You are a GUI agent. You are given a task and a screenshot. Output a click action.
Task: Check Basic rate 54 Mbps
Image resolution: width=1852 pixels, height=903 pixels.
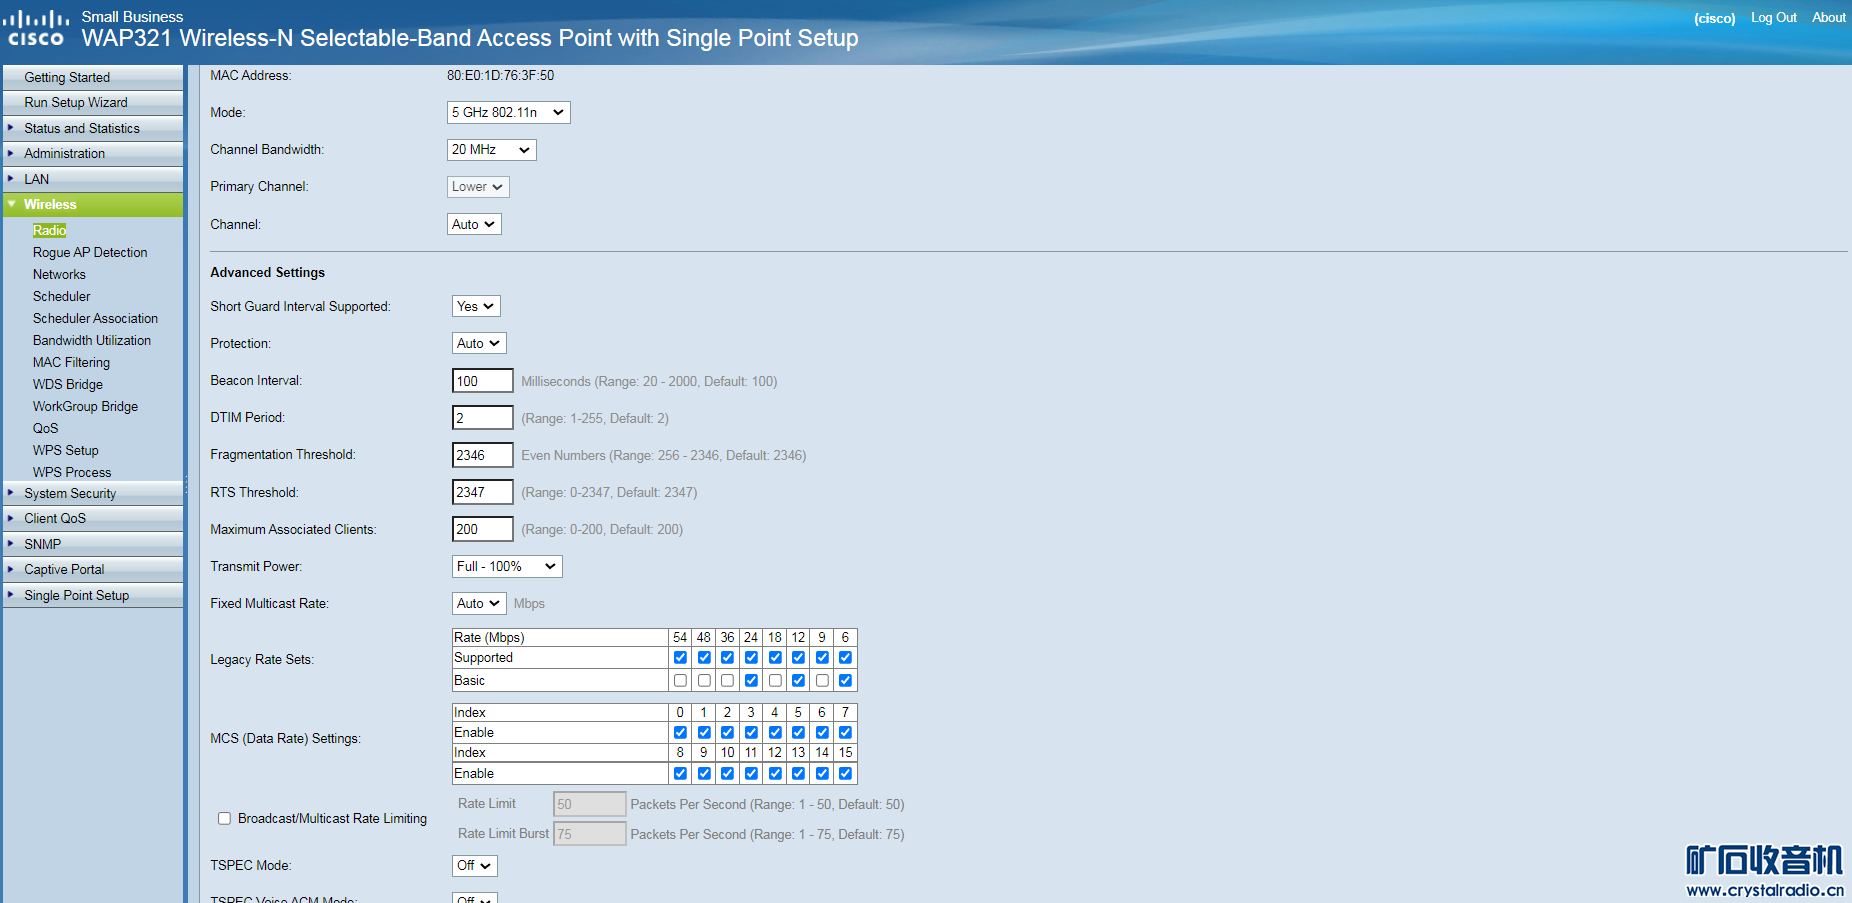click(x=680, y=680)
